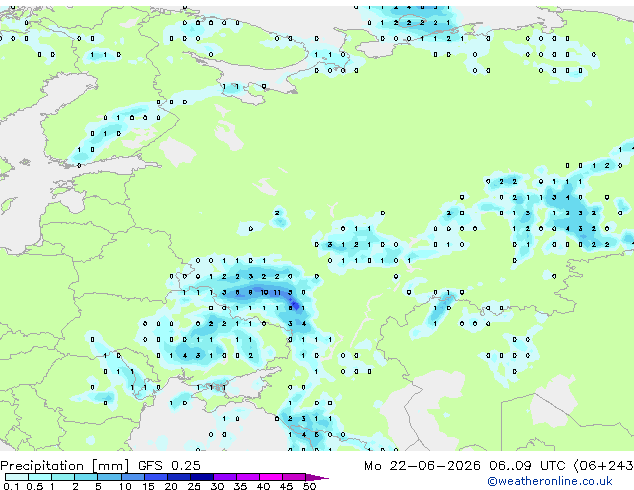Click the legend value label '50'

[x=309, y=486]
